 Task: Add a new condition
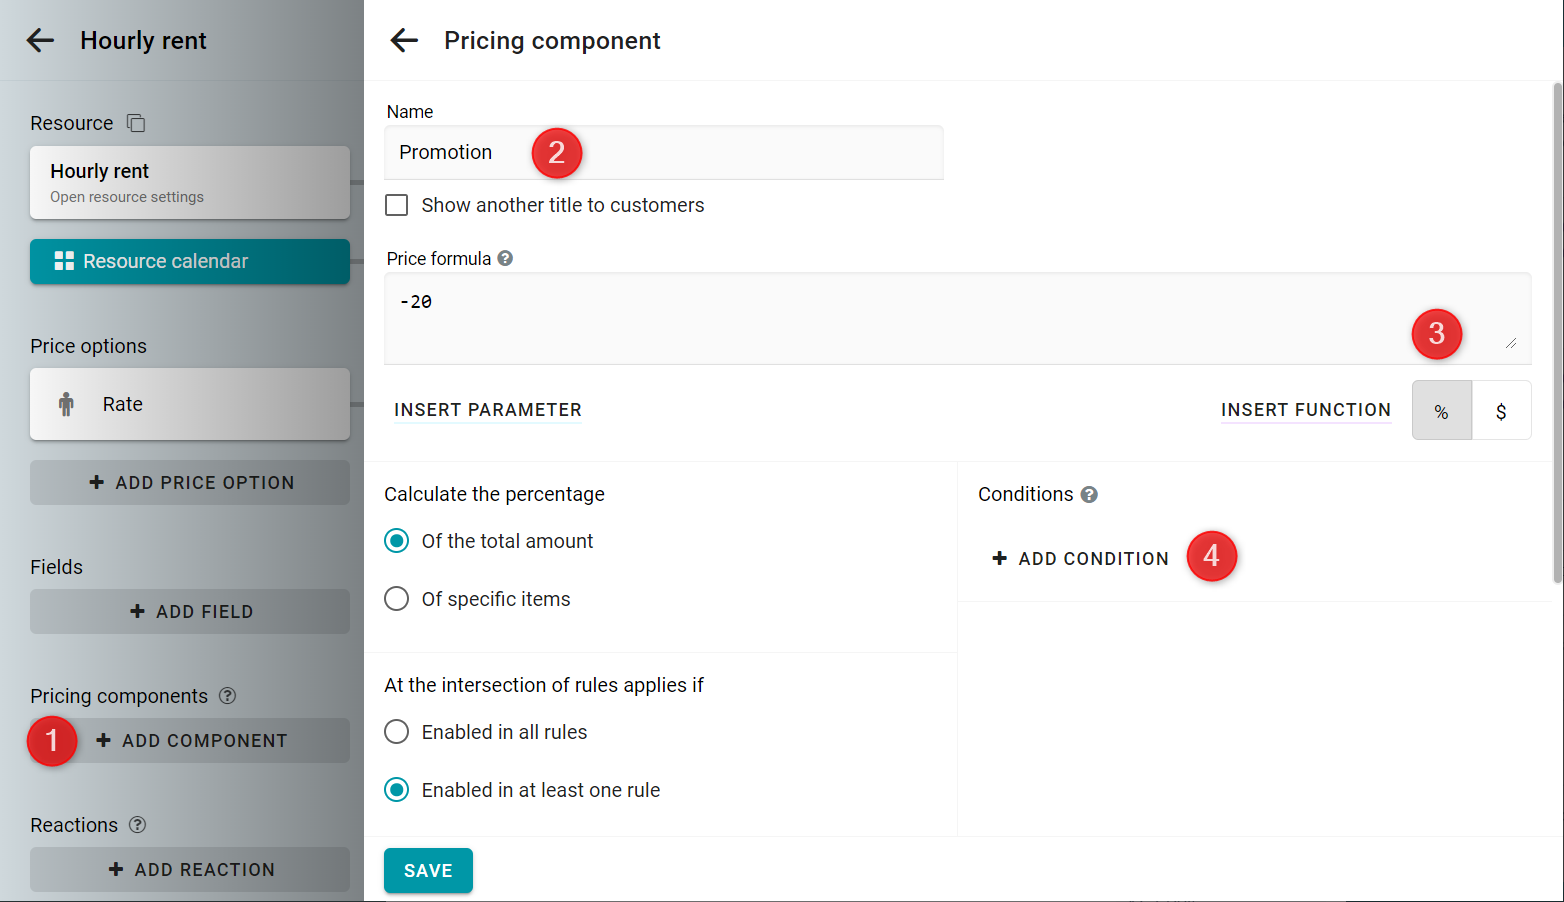[x=1080, y=558]
